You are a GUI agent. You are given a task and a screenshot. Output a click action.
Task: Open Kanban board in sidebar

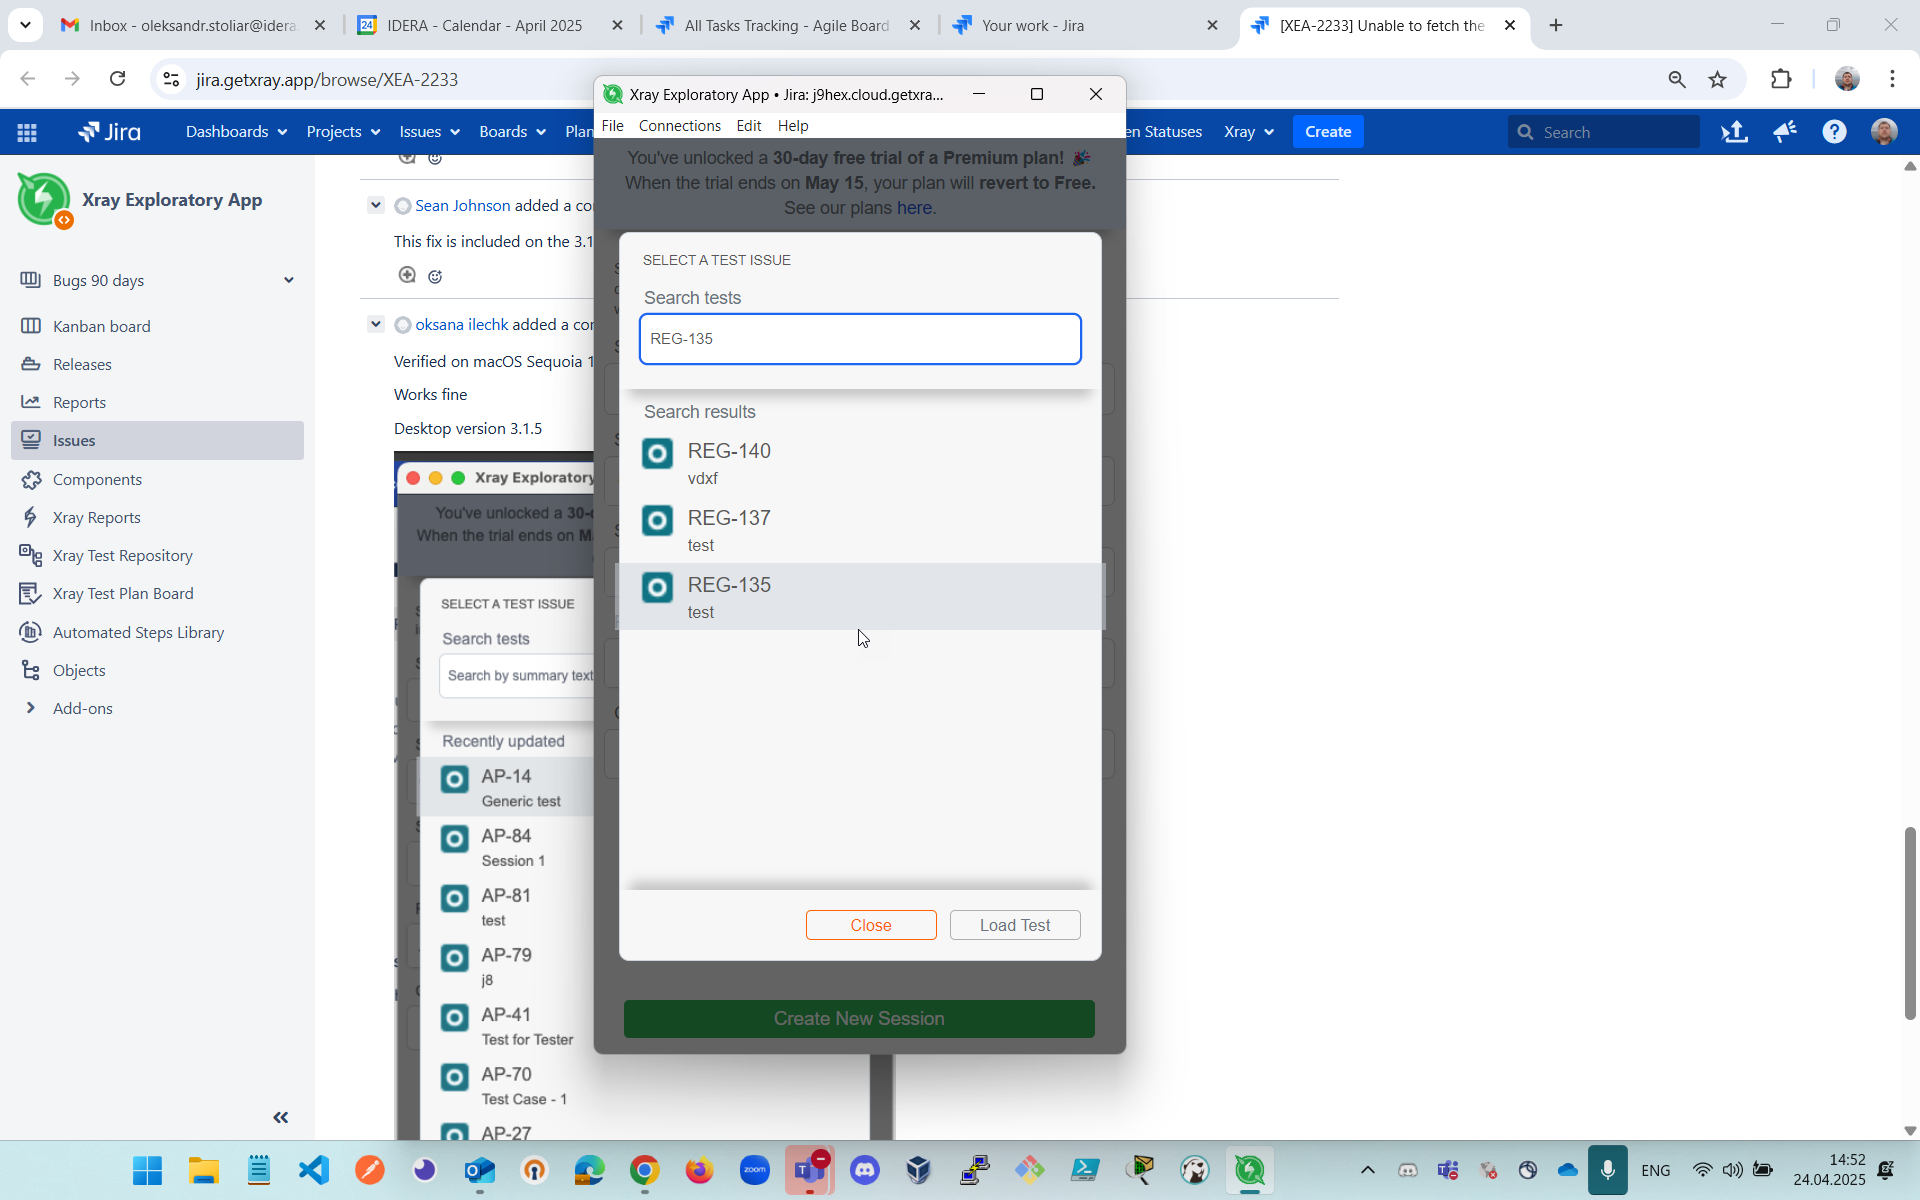(x=101, y=326)
